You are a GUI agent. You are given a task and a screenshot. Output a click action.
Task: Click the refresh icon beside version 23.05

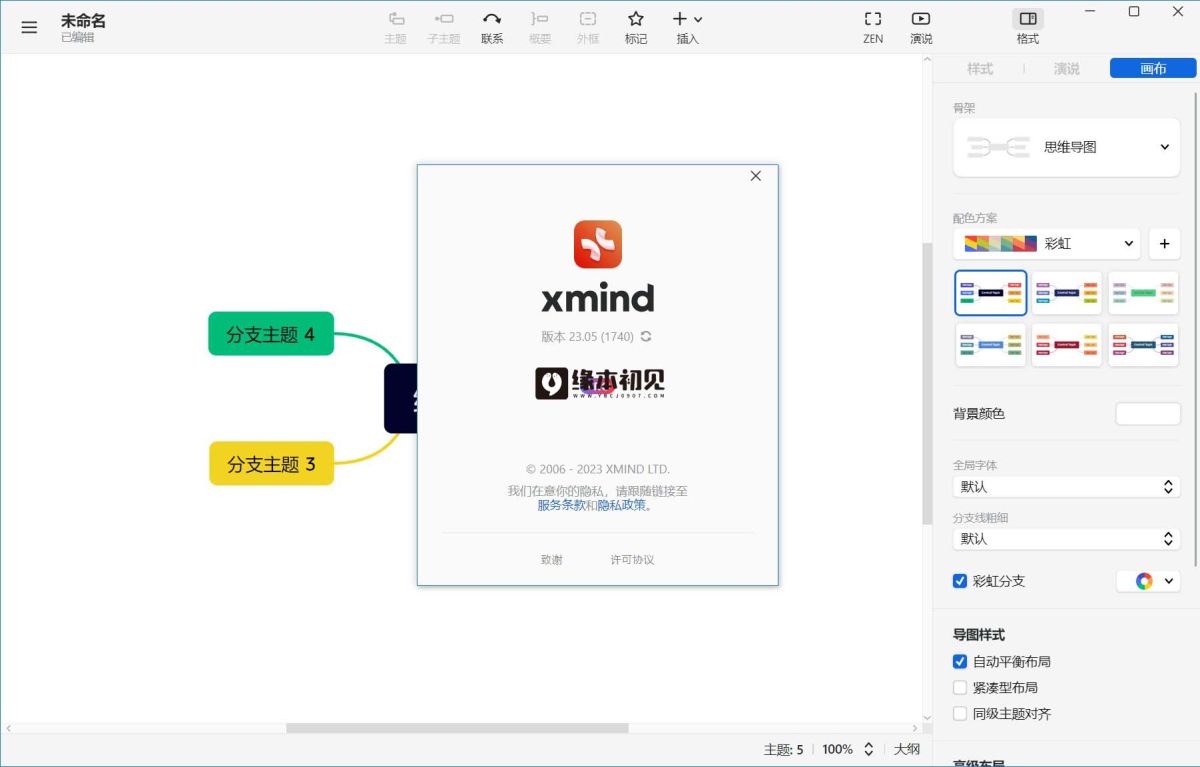point(646,337)
